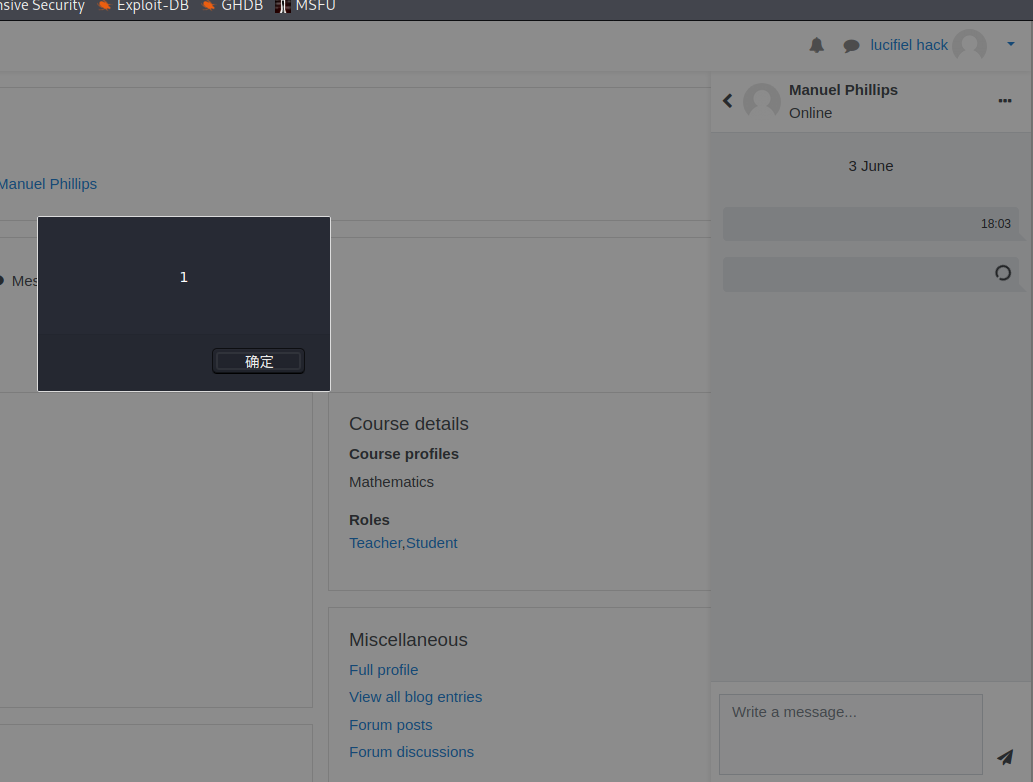Open the Forum posts link
This screenshot has width=1033, height=782.
(x=391, y=725)
